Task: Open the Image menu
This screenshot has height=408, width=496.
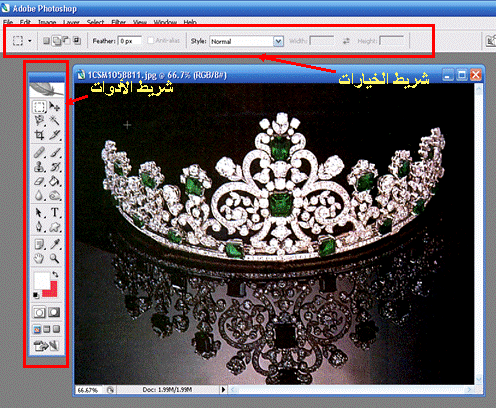Action: [47, 22]
